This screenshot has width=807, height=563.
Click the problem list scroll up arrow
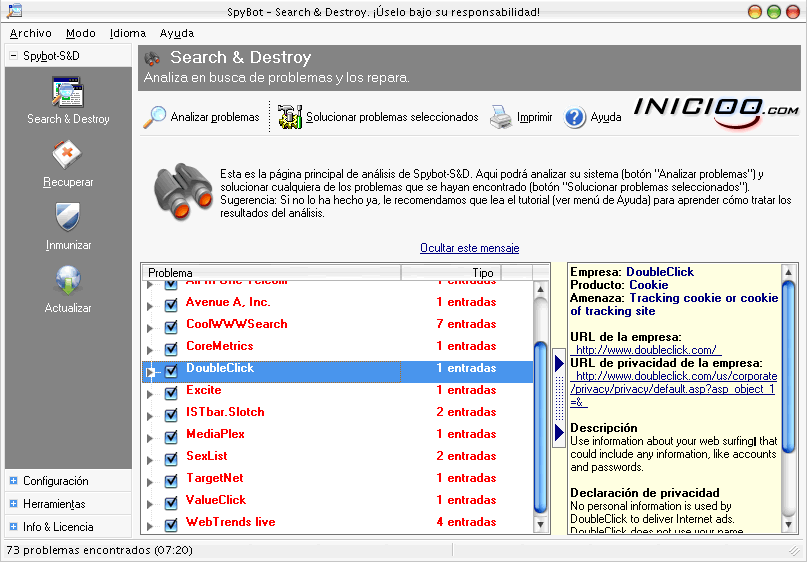[540, 289]
